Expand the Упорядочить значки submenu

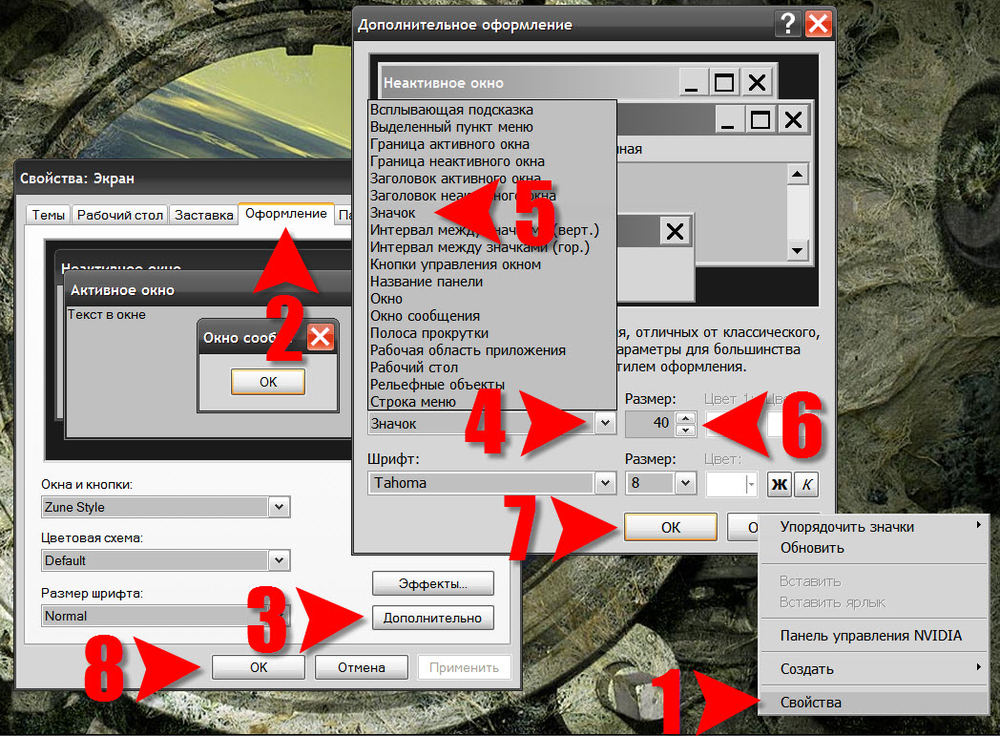(x=872, y=527)
